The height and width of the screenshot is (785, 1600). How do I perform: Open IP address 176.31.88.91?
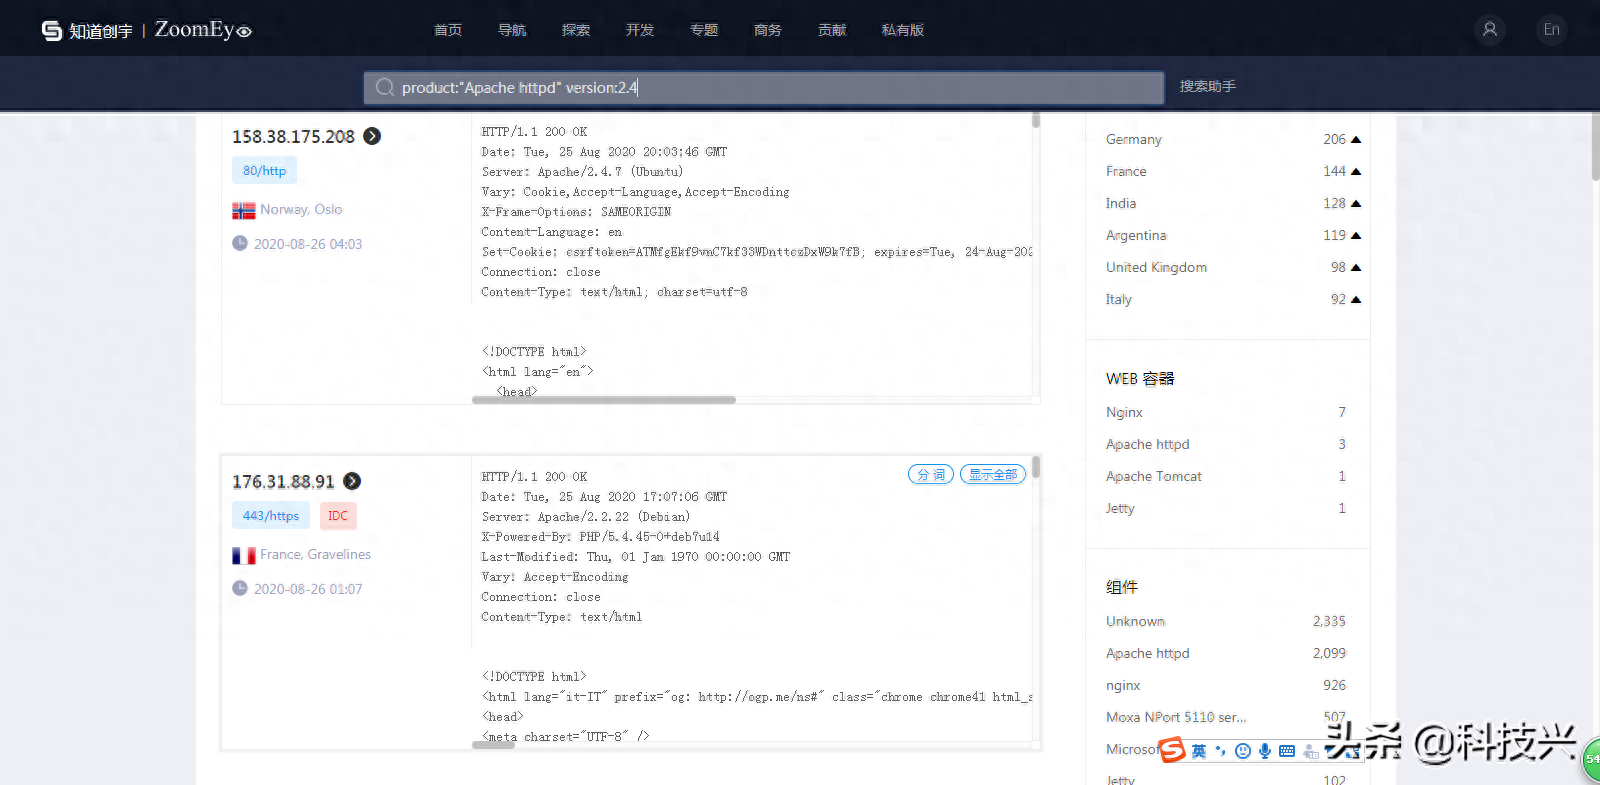(x=283, y=482)
